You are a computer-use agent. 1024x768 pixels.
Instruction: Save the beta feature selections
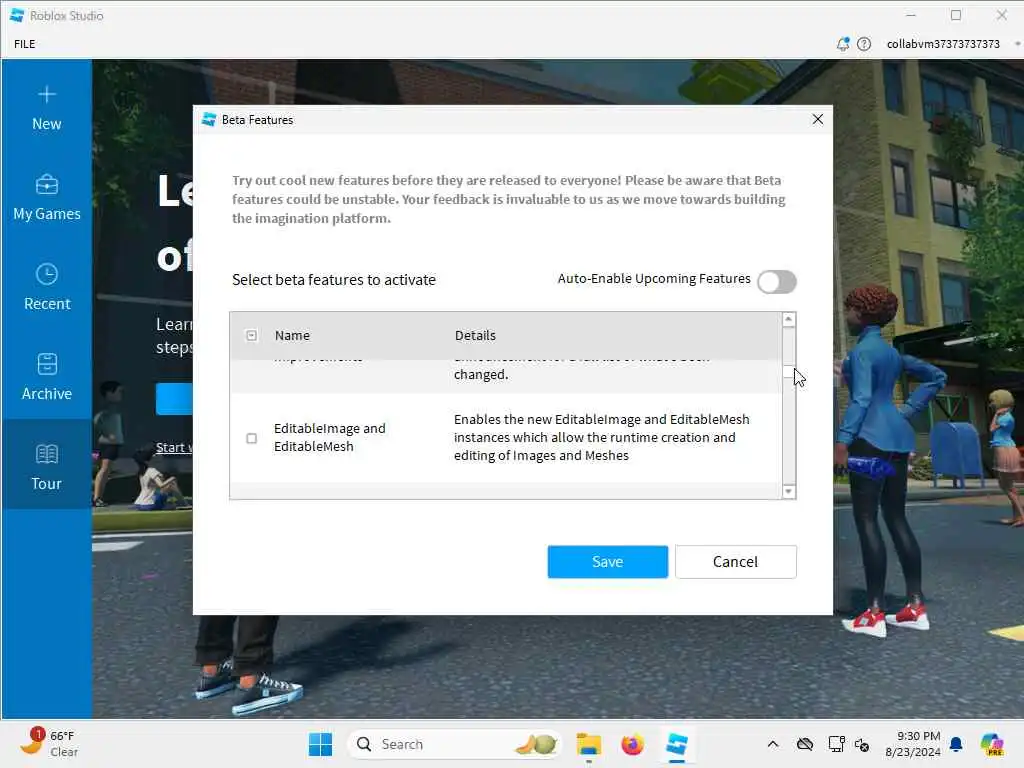pos(607,562)
